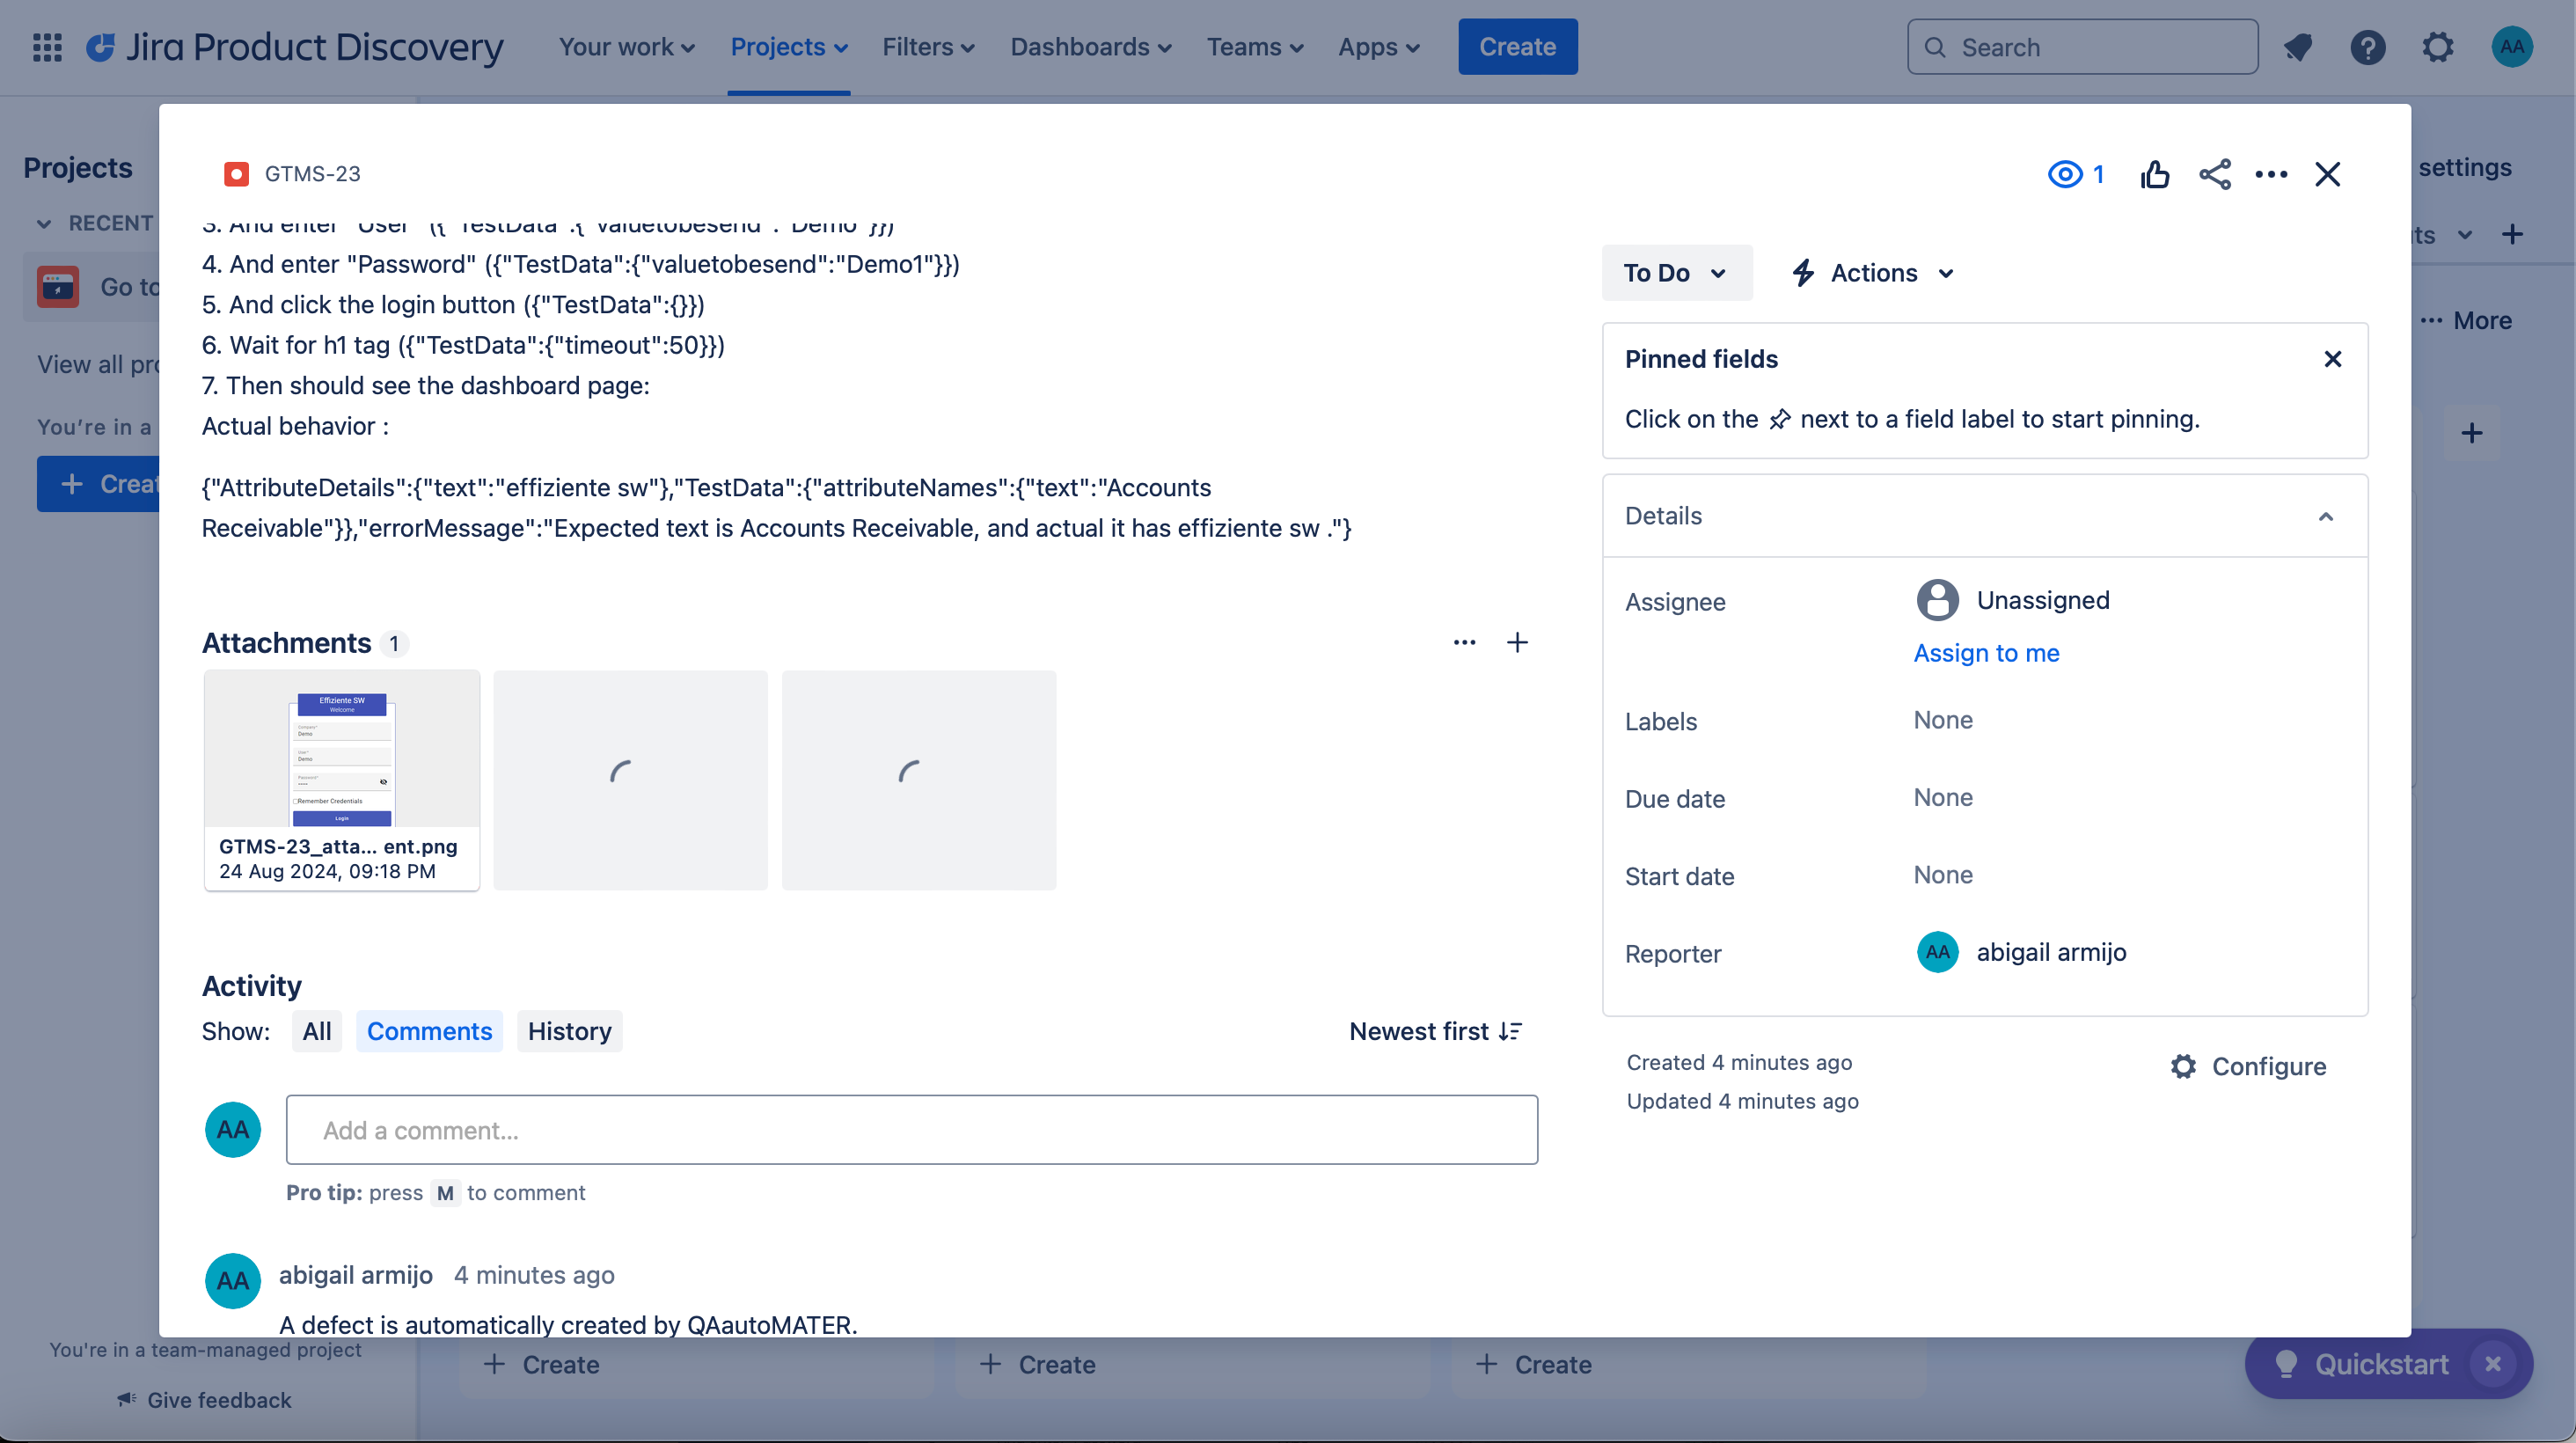Click Configure below the details panel
This screenshot has width=2576, height=1443.
click(x=2249, y=1066)
